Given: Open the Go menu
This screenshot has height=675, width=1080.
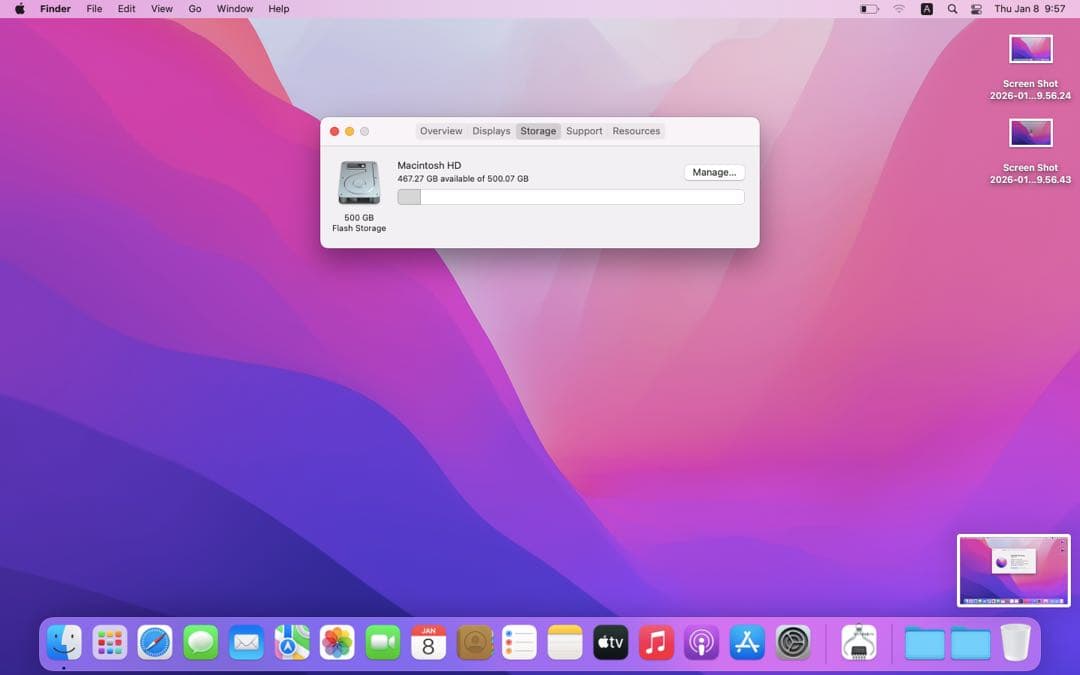Looking at the screenshot, I should [x=195, y=9].
